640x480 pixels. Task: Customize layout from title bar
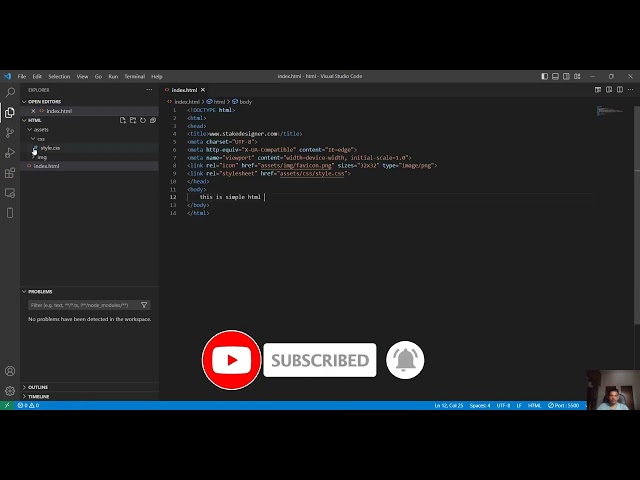577,76
